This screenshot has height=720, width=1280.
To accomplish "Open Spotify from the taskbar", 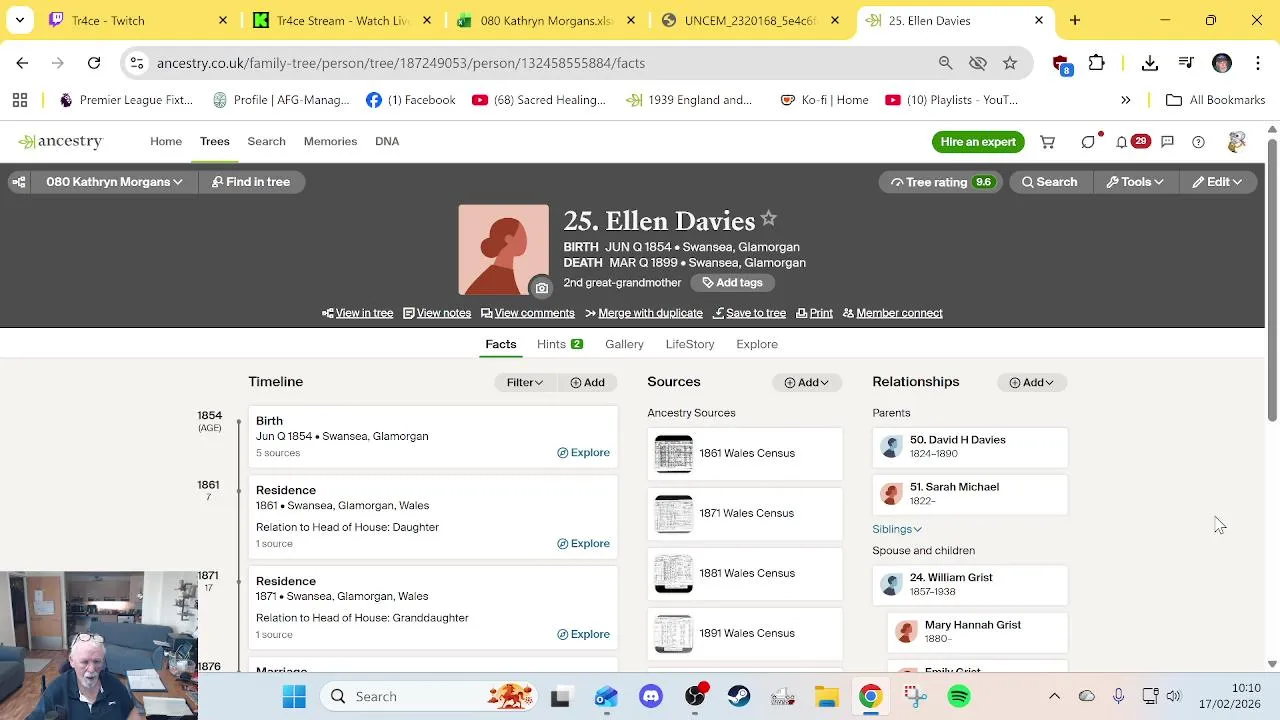I will pos(959,696).
